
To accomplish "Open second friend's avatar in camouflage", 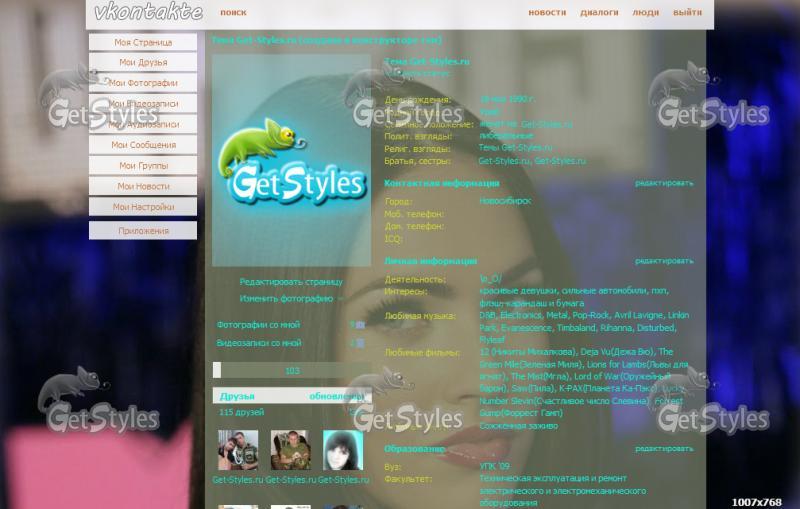I will pos(290,450).
